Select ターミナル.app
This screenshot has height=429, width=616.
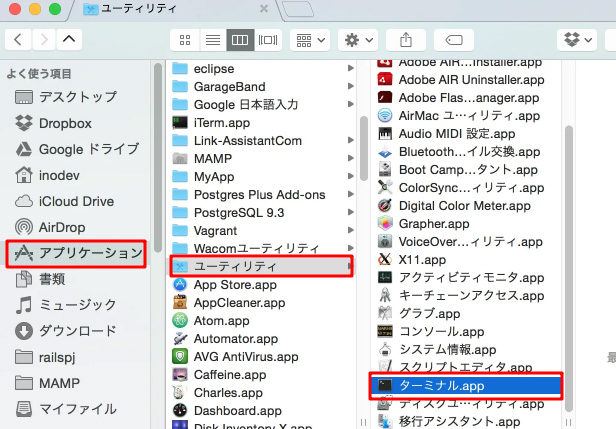(466, 385)
